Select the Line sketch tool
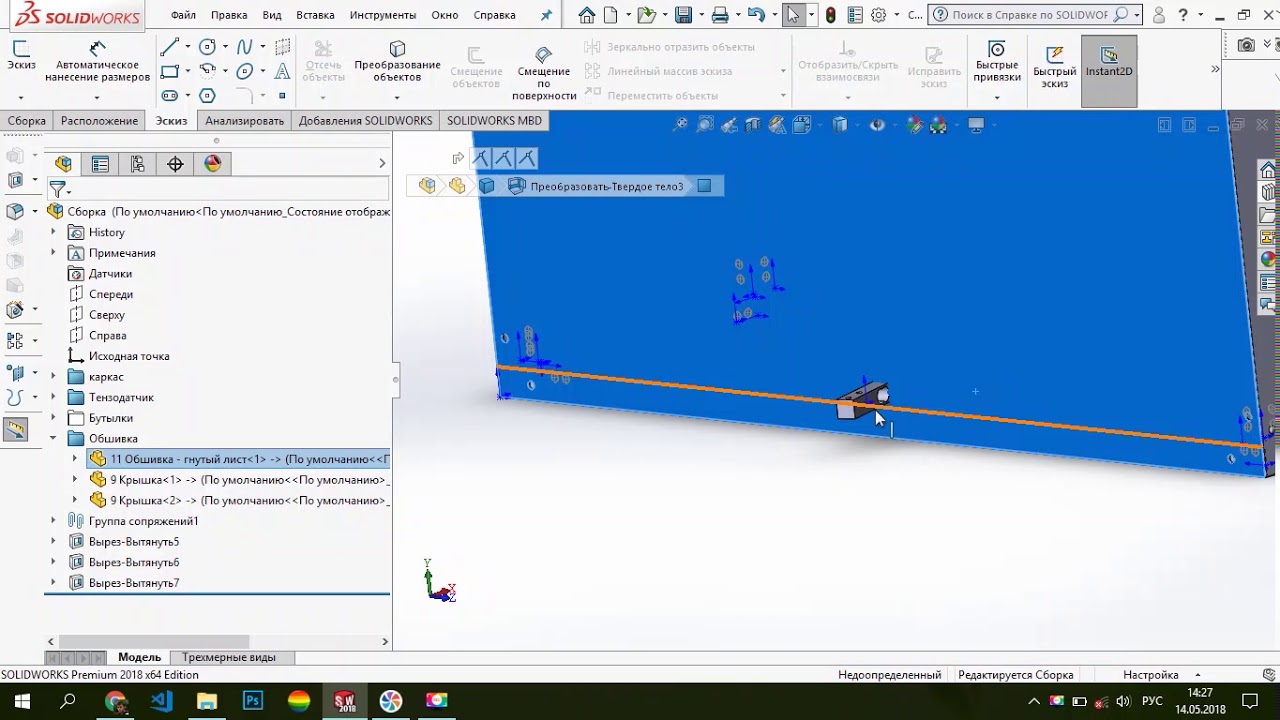 pos(170,47)
